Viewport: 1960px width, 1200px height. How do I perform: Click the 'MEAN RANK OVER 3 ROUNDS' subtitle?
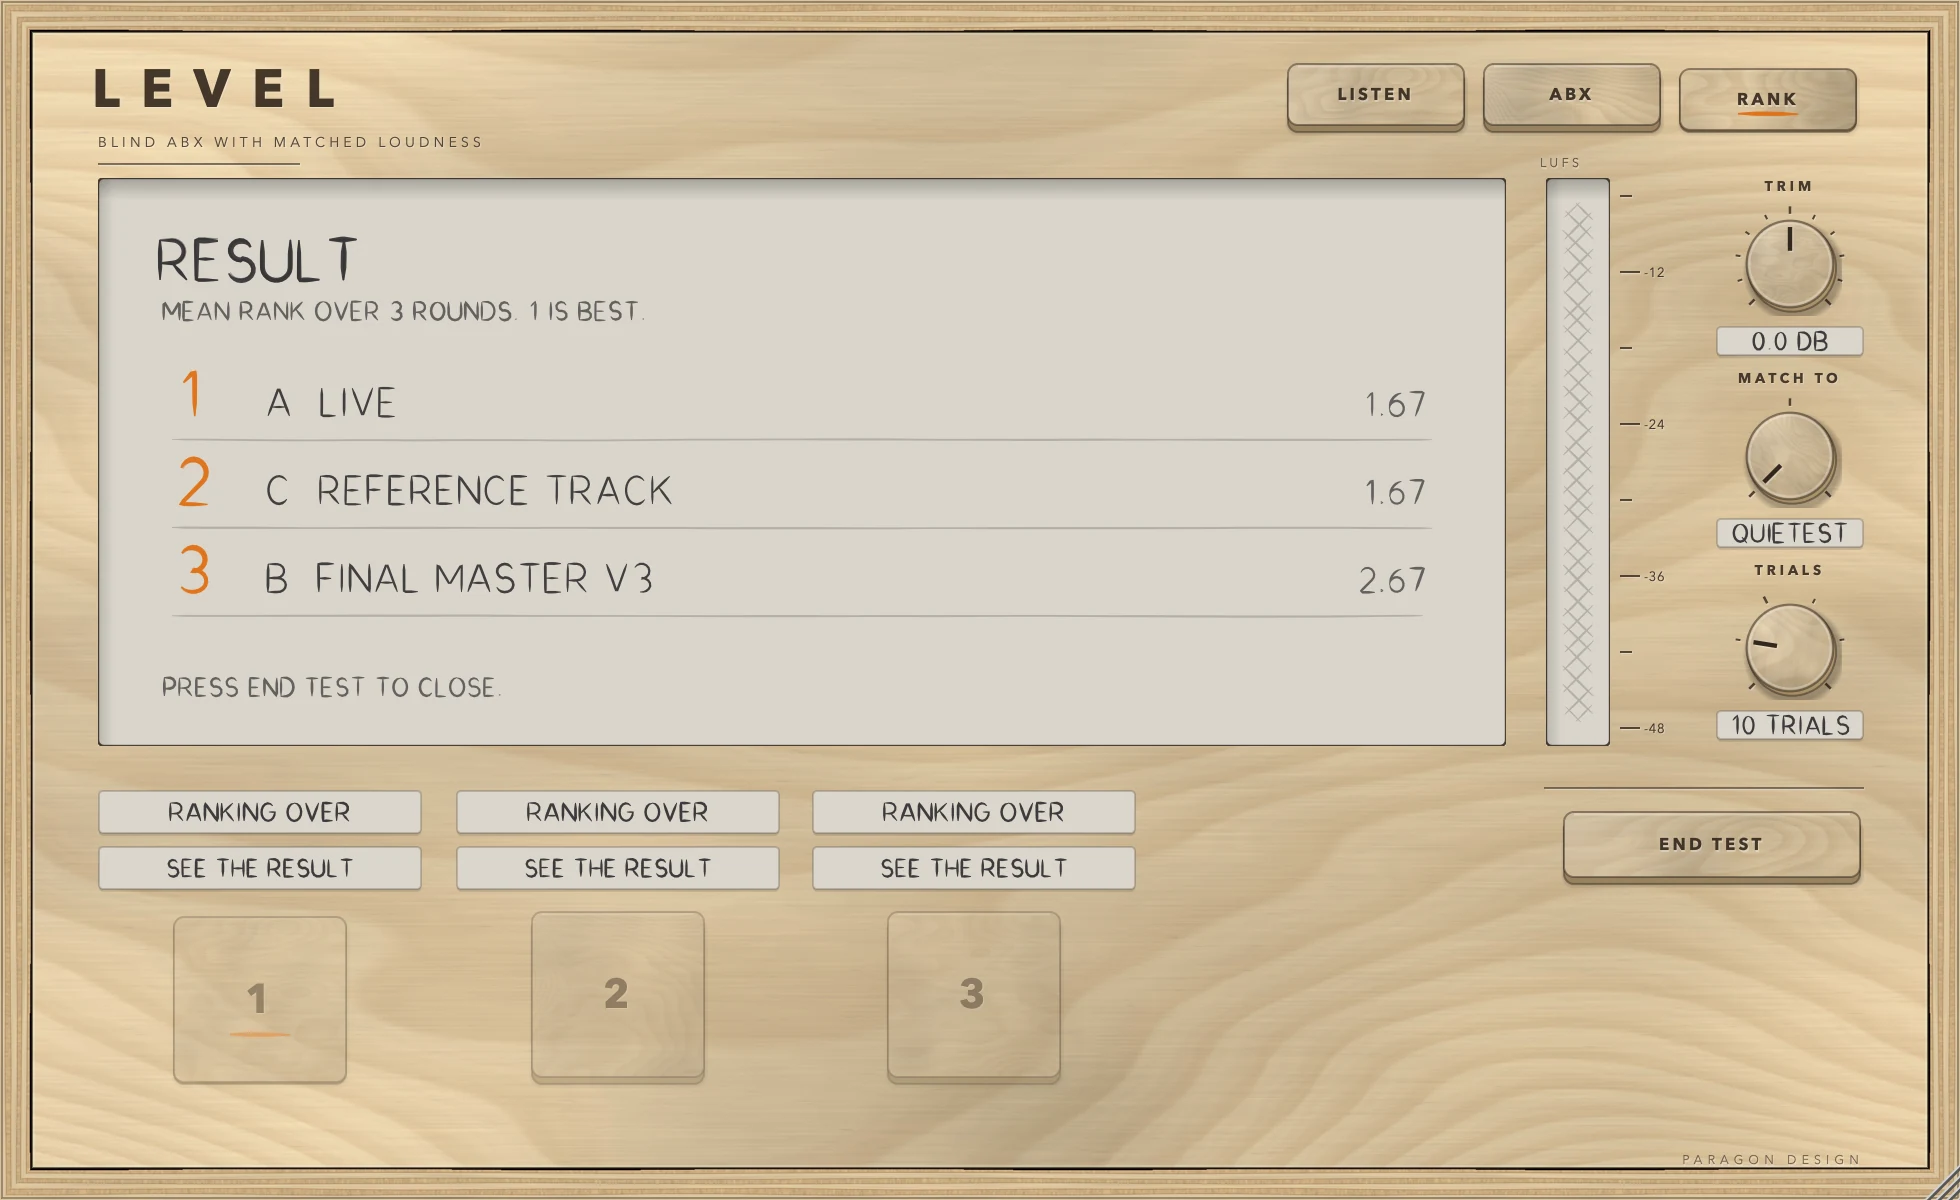(x=402, y=311)
